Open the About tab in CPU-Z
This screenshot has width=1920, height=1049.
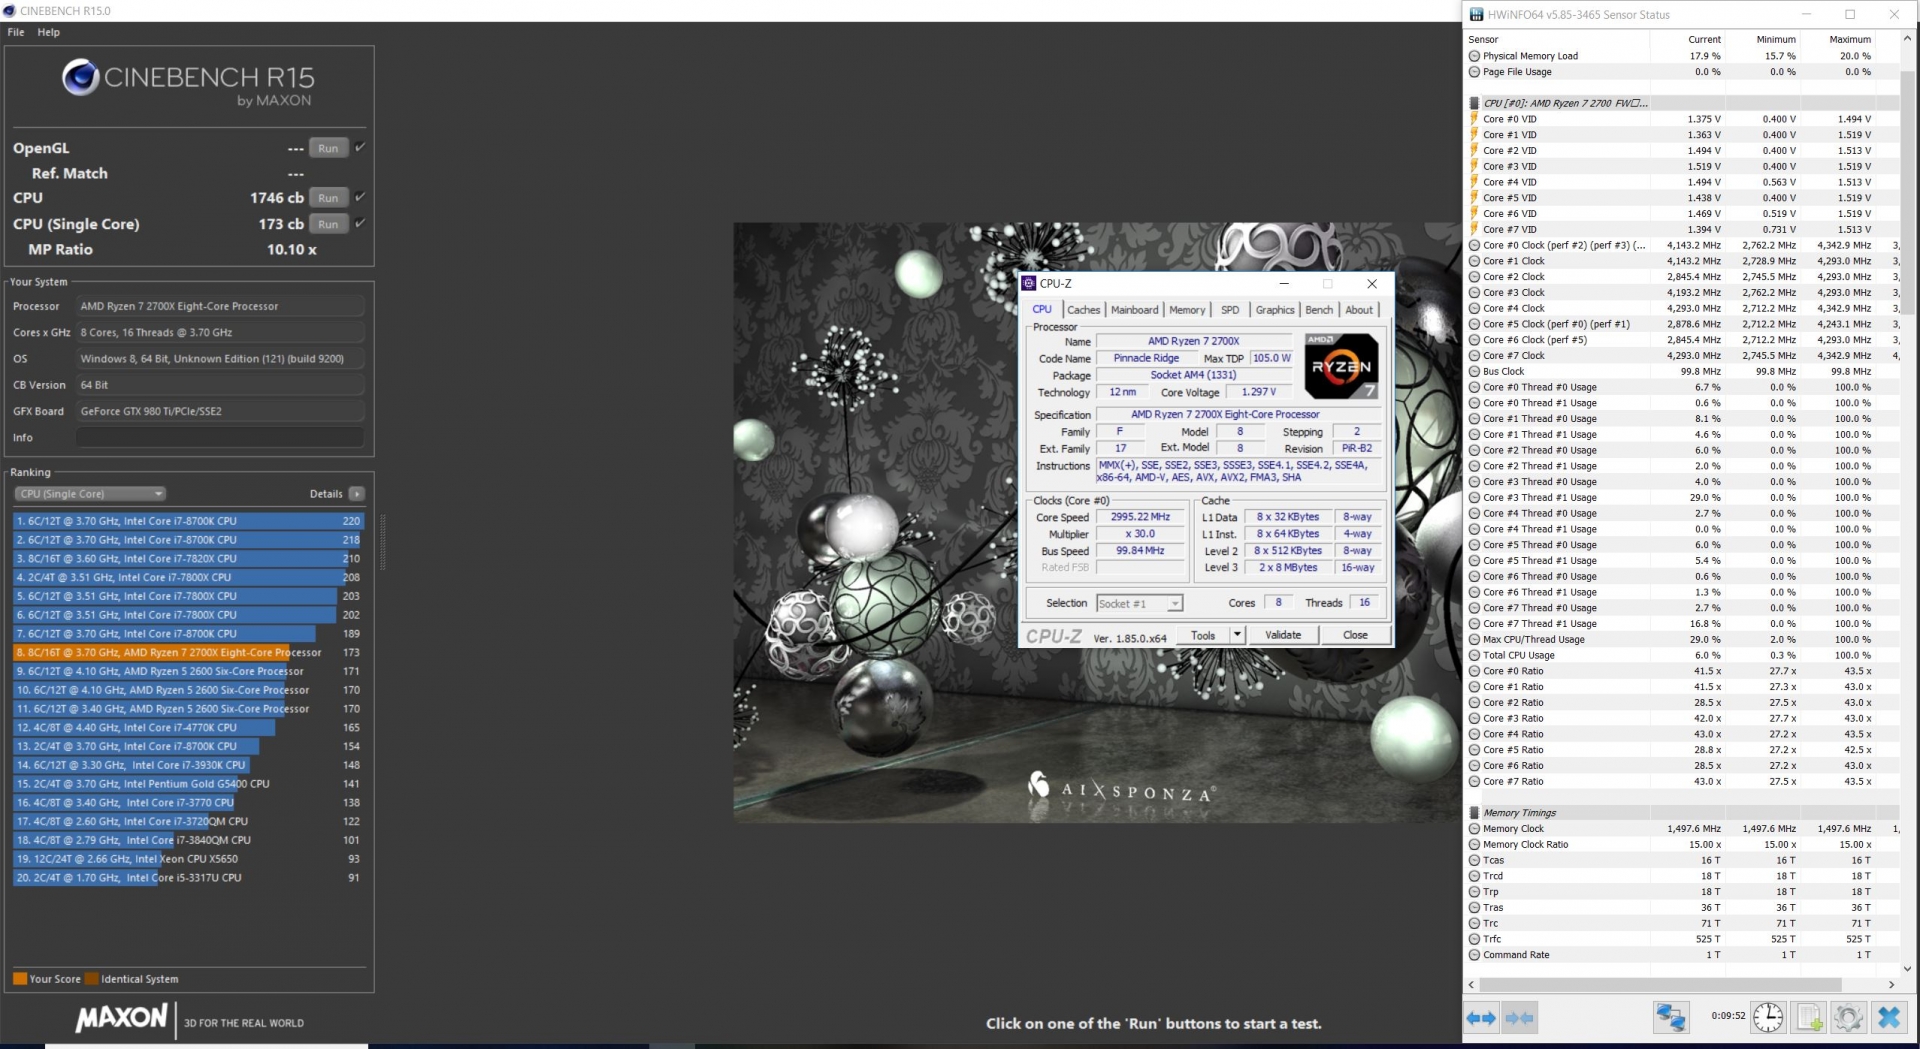[x=1359, y=310]
